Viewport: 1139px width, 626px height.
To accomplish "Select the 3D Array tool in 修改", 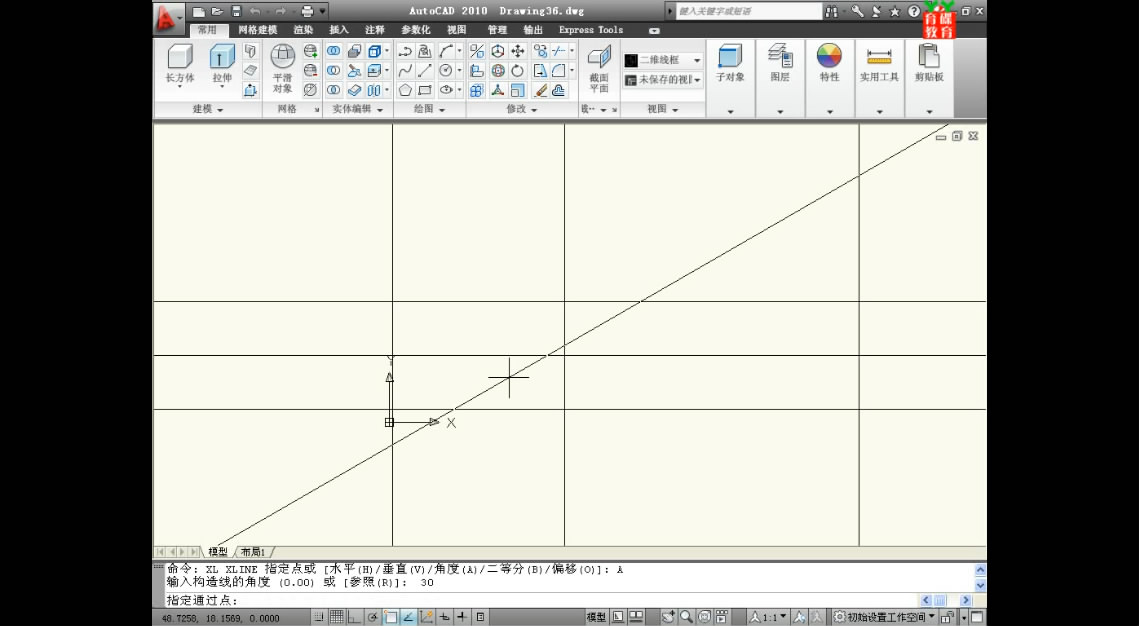I will [476, 90].
